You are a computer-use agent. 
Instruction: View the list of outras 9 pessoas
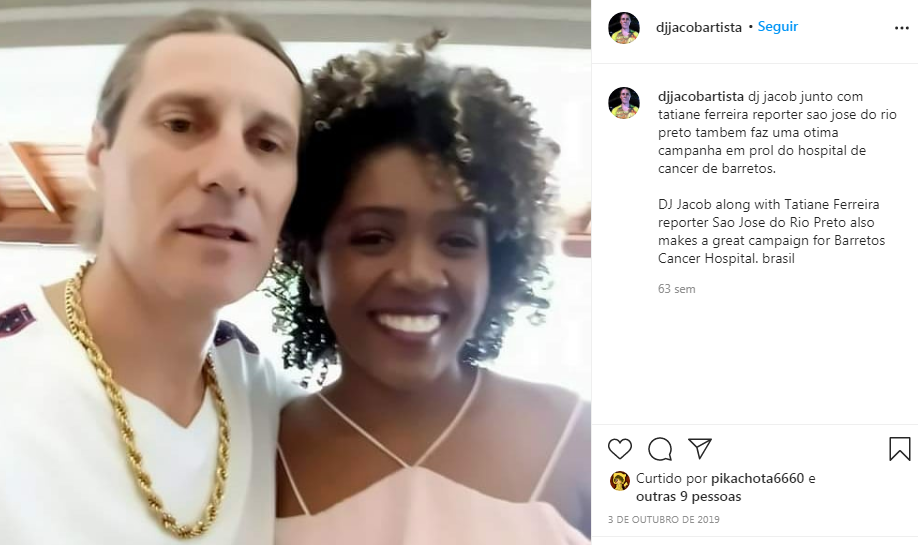click(x=688, y=496)
